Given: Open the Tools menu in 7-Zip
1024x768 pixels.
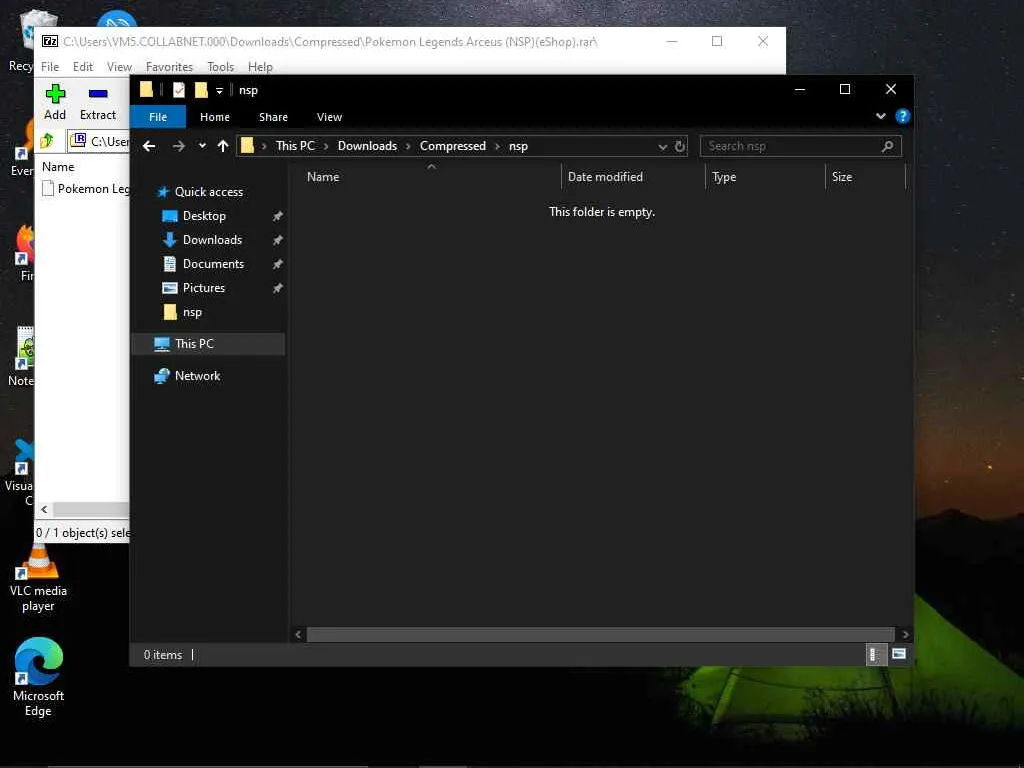Looking at the screenshot, I should [220, 67].
